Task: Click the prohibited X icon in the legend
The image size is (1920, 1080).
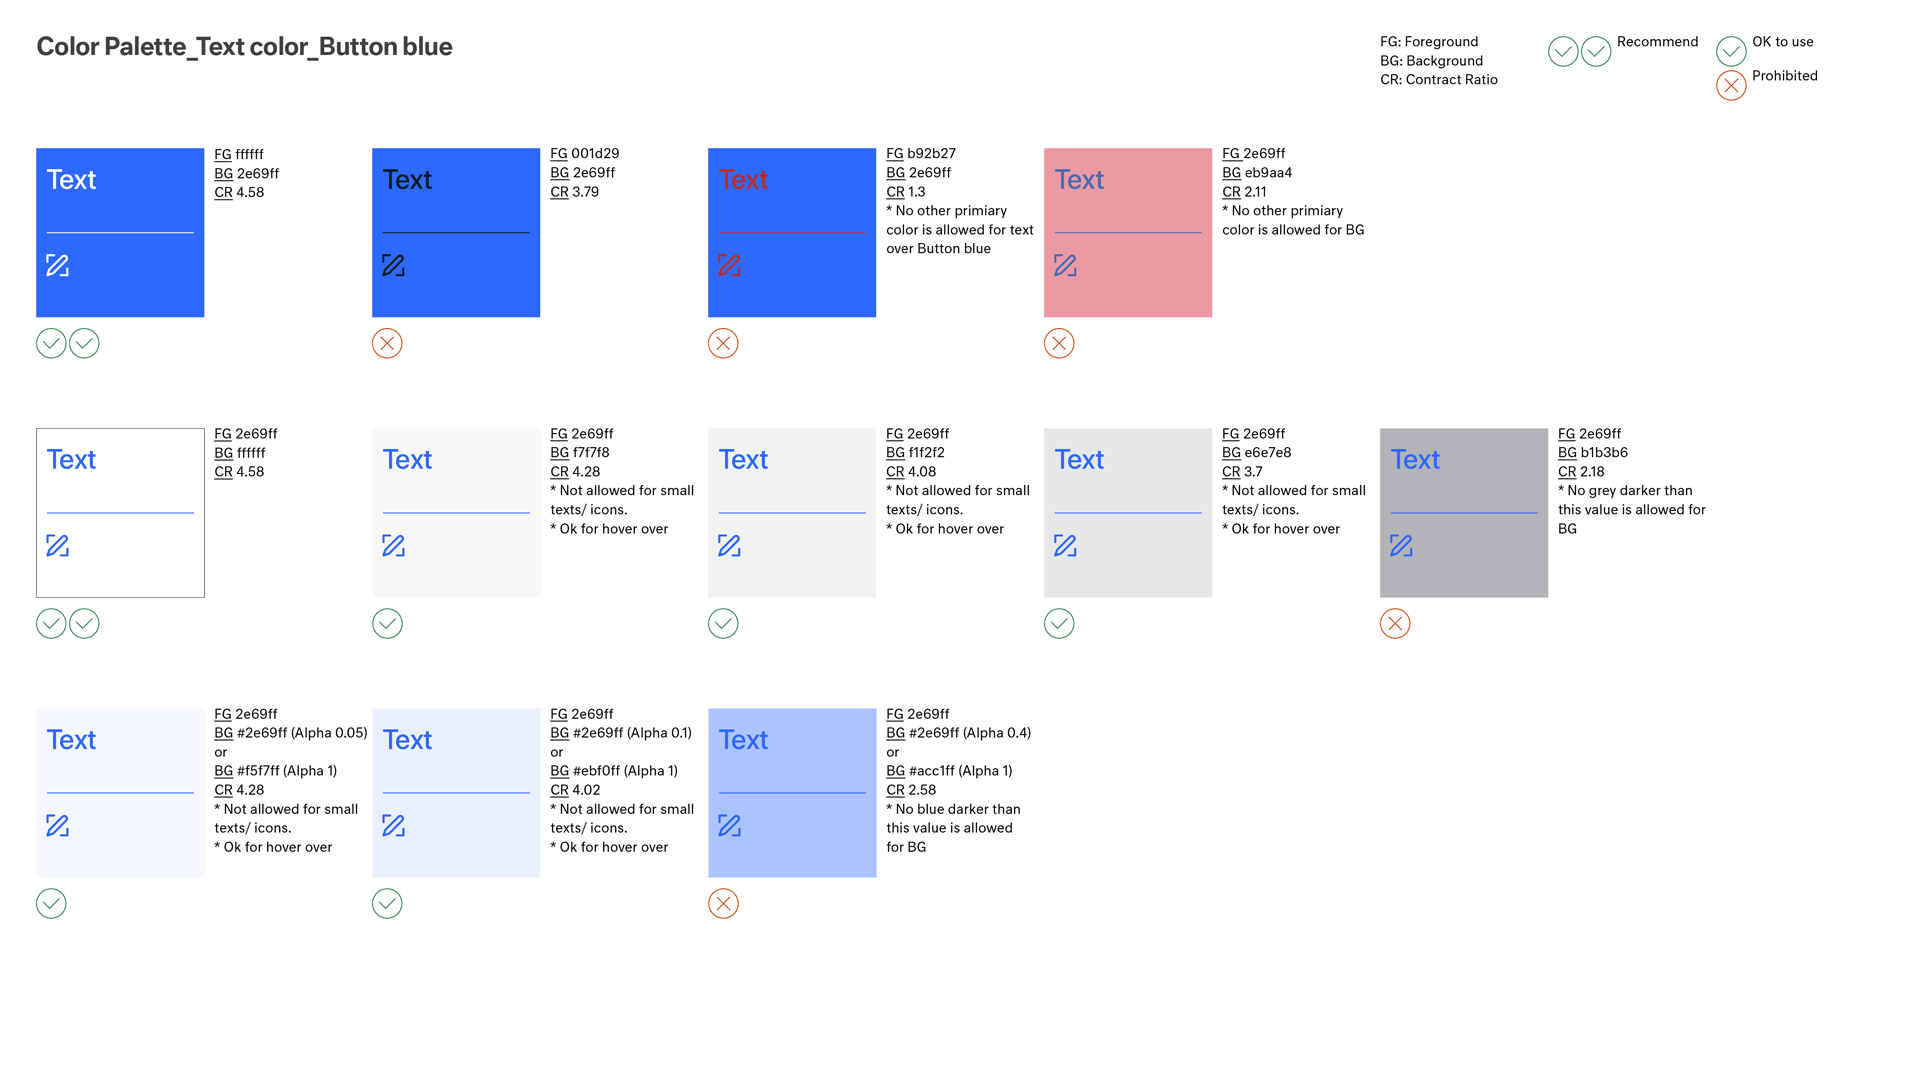Action: (x=1731, y=85)
